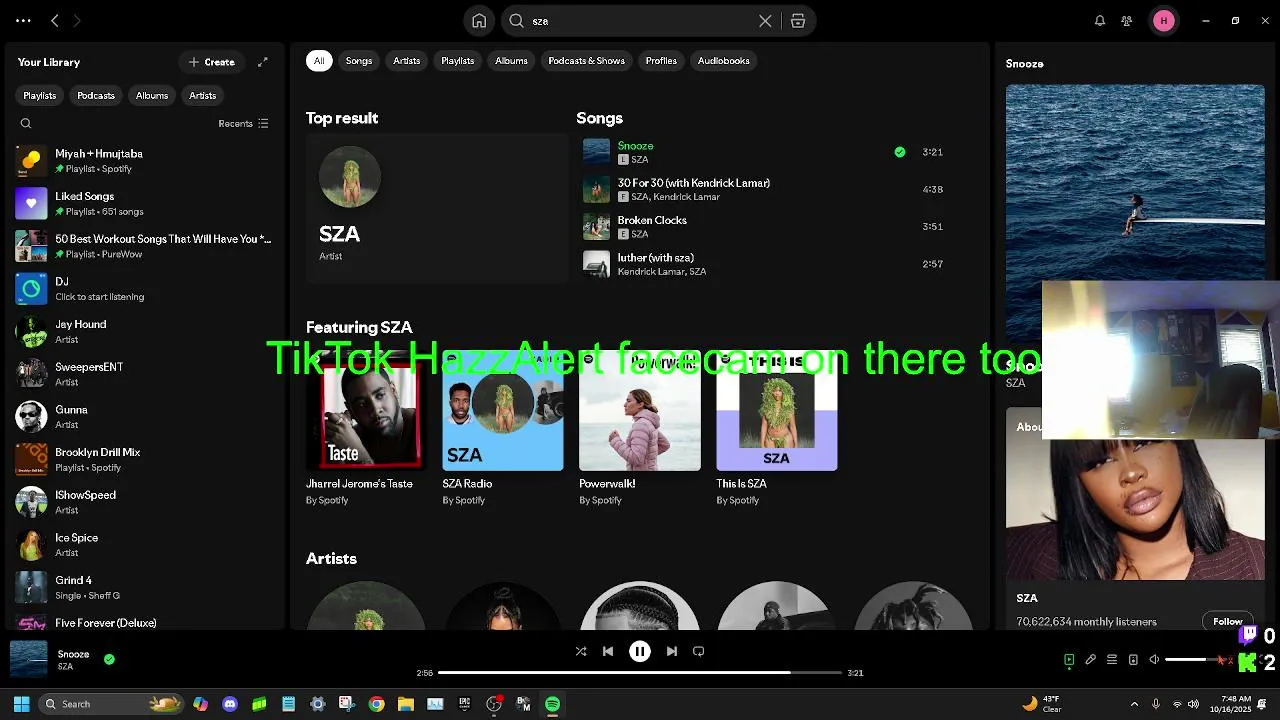The height and width of the screenshot is (720, 1280).
Task: Open the Windows Start menu
Action: point(21,704)
